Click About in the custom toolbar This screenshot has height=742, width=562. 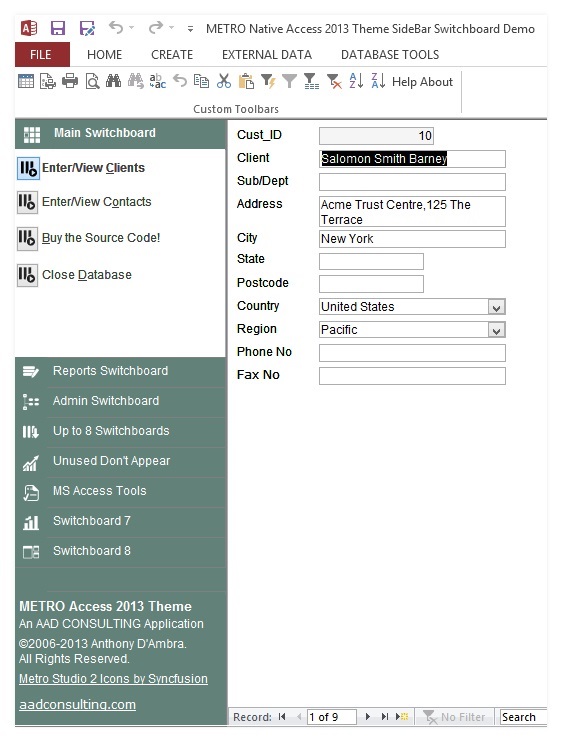pos(436,82)
